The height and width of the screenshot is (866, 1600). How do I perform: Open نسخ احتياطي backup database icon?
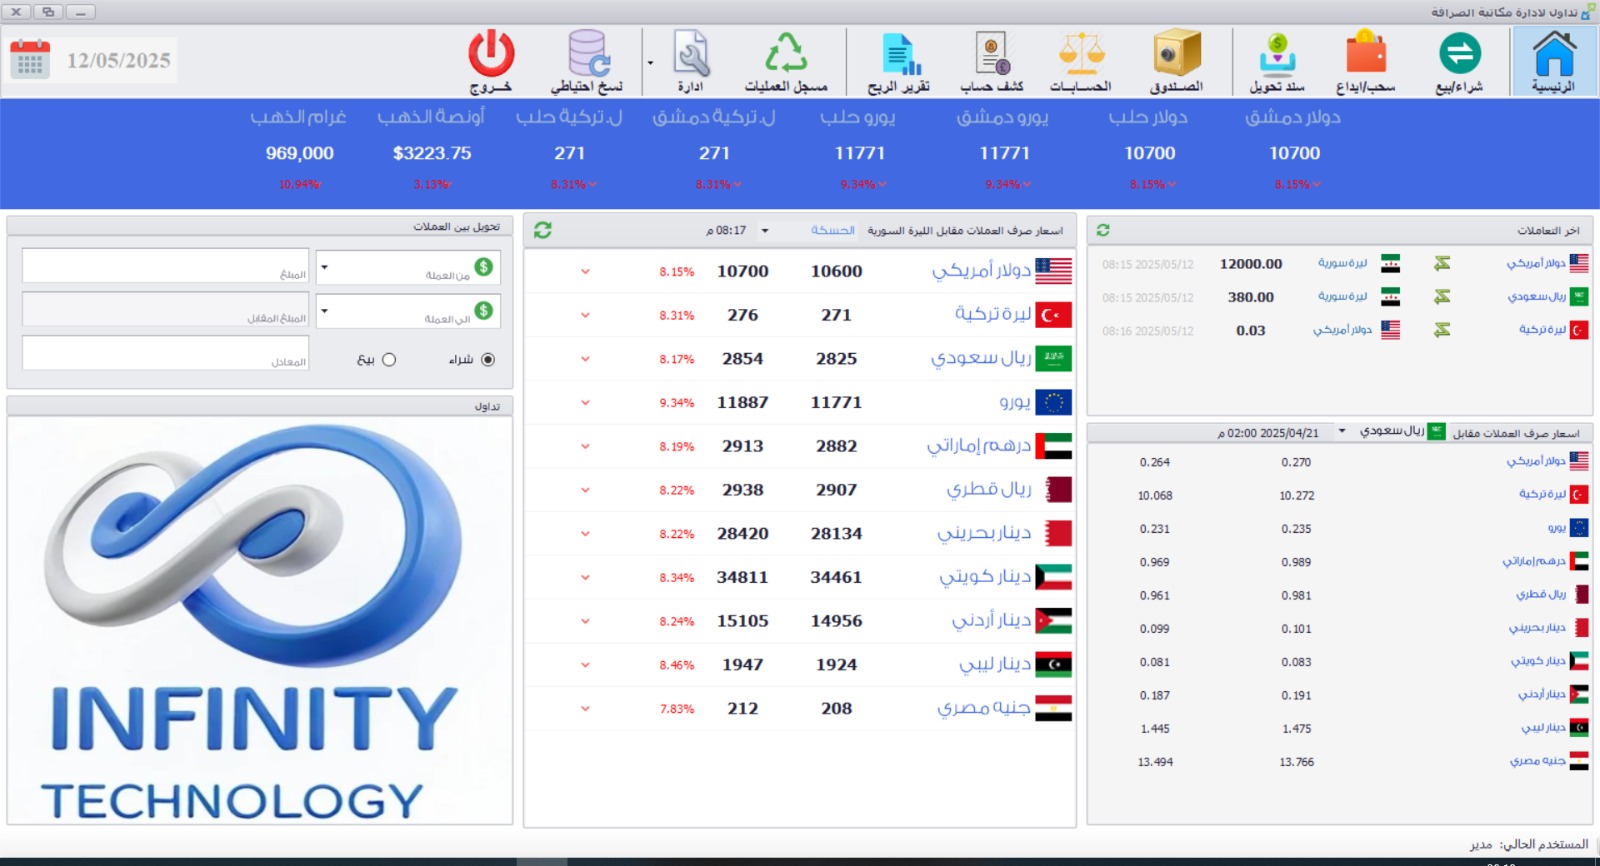pyautogui.click(x=587, y=62)
